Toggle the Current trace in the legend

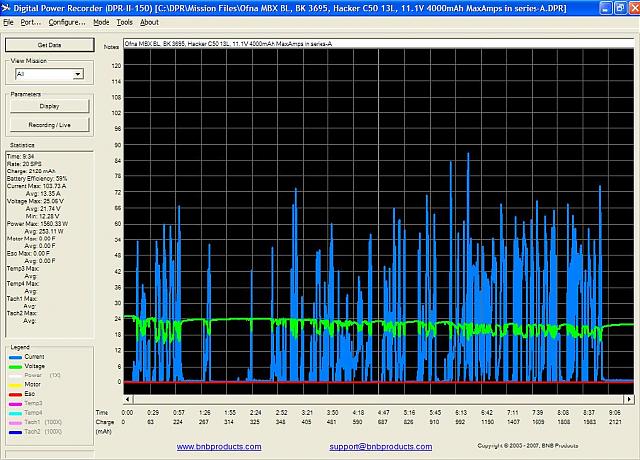[34, 356]
